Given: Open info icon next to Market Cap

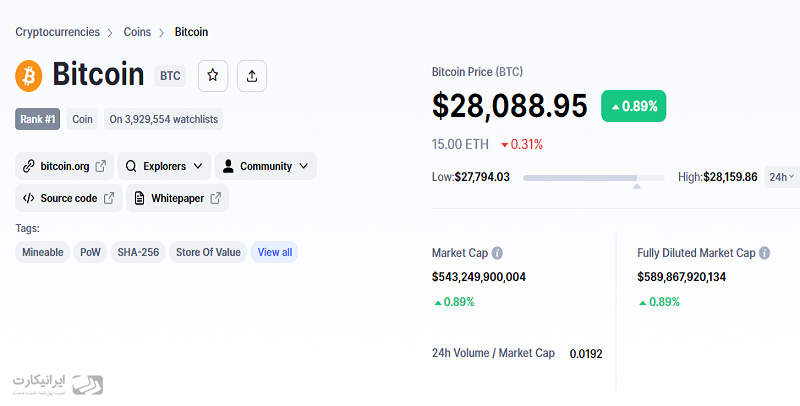Looking at the screenshot, I should coord(497,253).
